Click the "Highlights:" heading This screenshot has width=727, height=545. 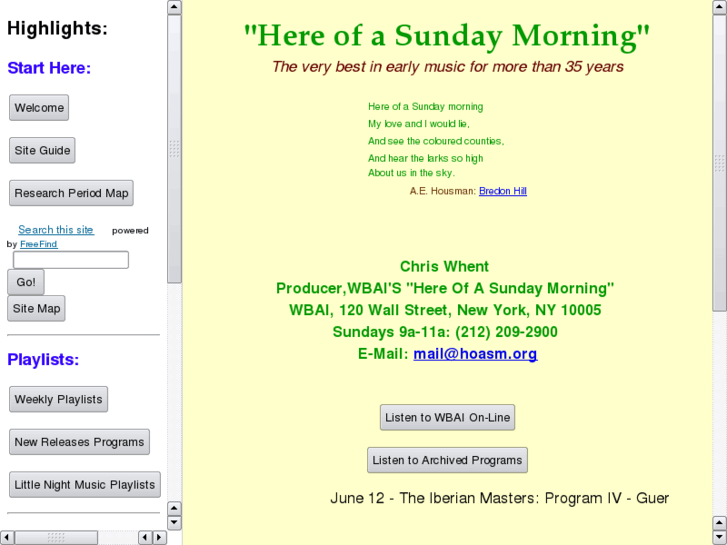pos(57,28)
